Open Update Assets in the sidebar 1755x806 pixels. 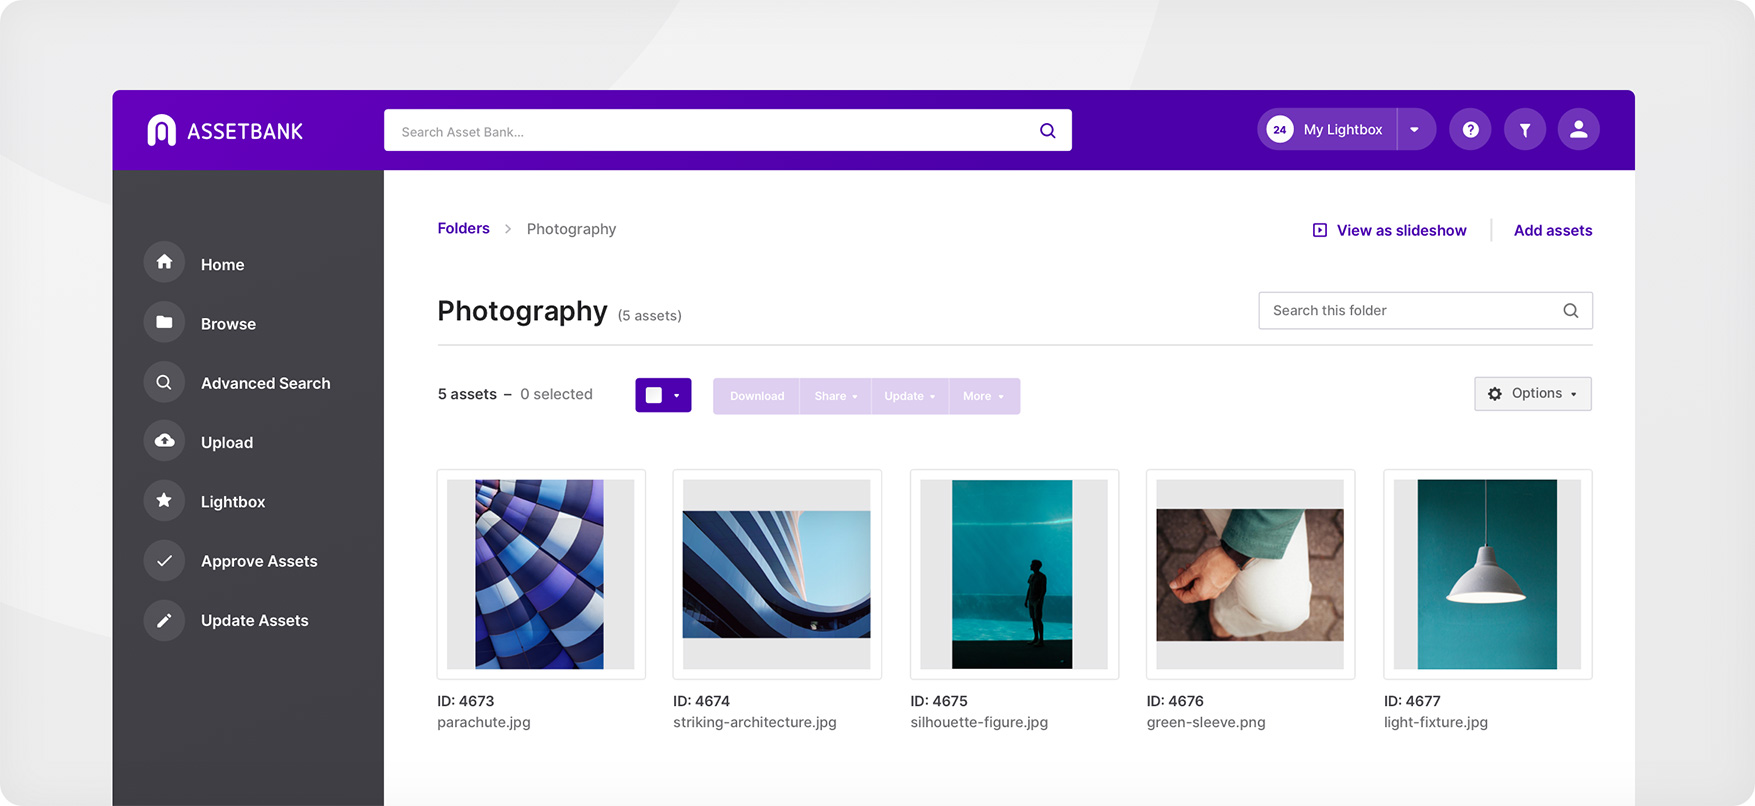pyautogui.click(x=254, y=620)
